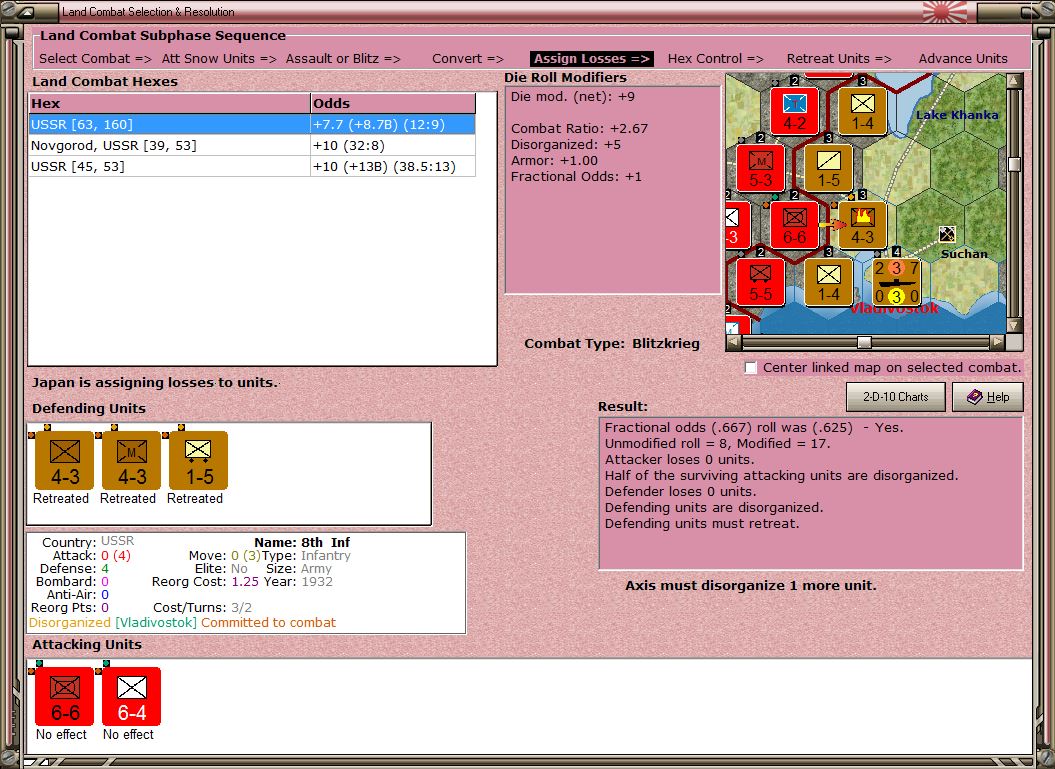Click map horizontal scrollbar right arrow

pyautogui.click(x=997, y=342)
